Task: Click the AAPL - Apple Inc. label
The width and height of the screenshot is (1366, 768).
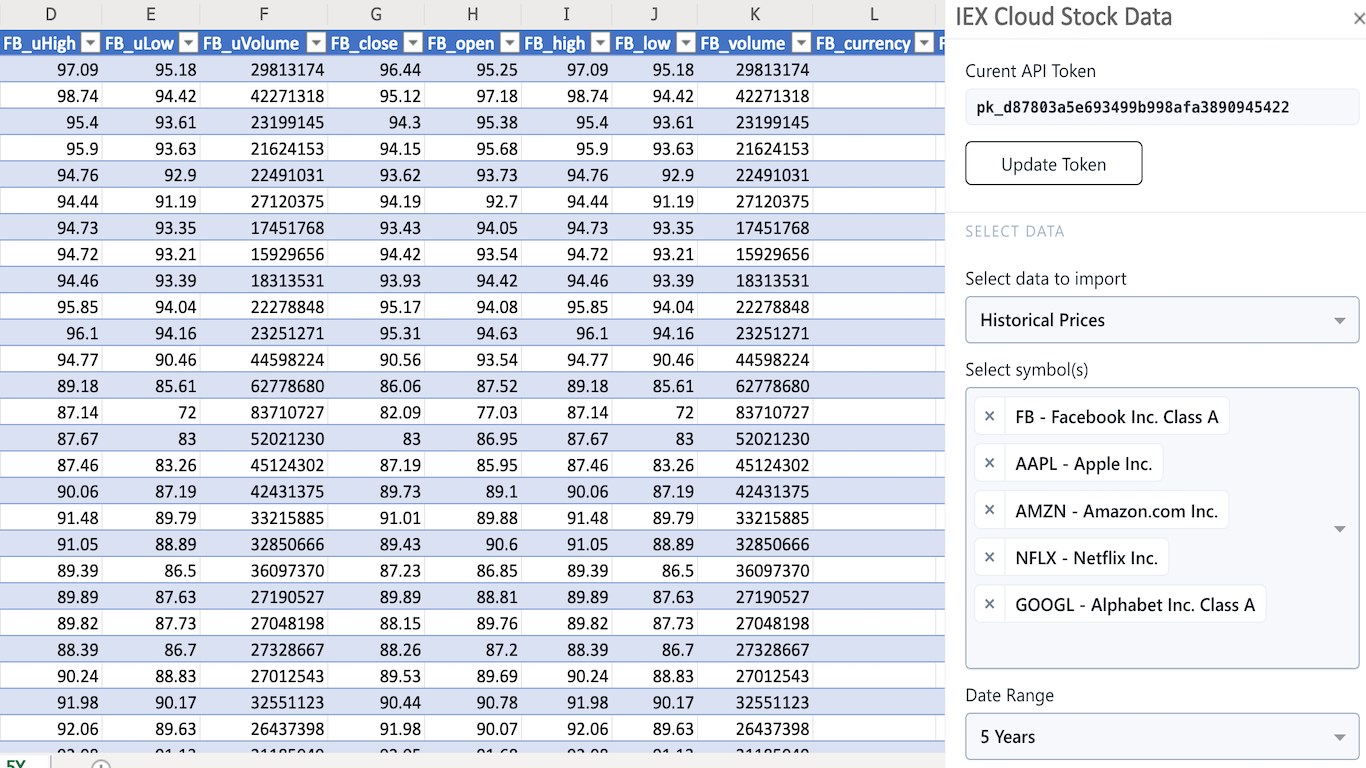Action: (x=1084, y=464)
